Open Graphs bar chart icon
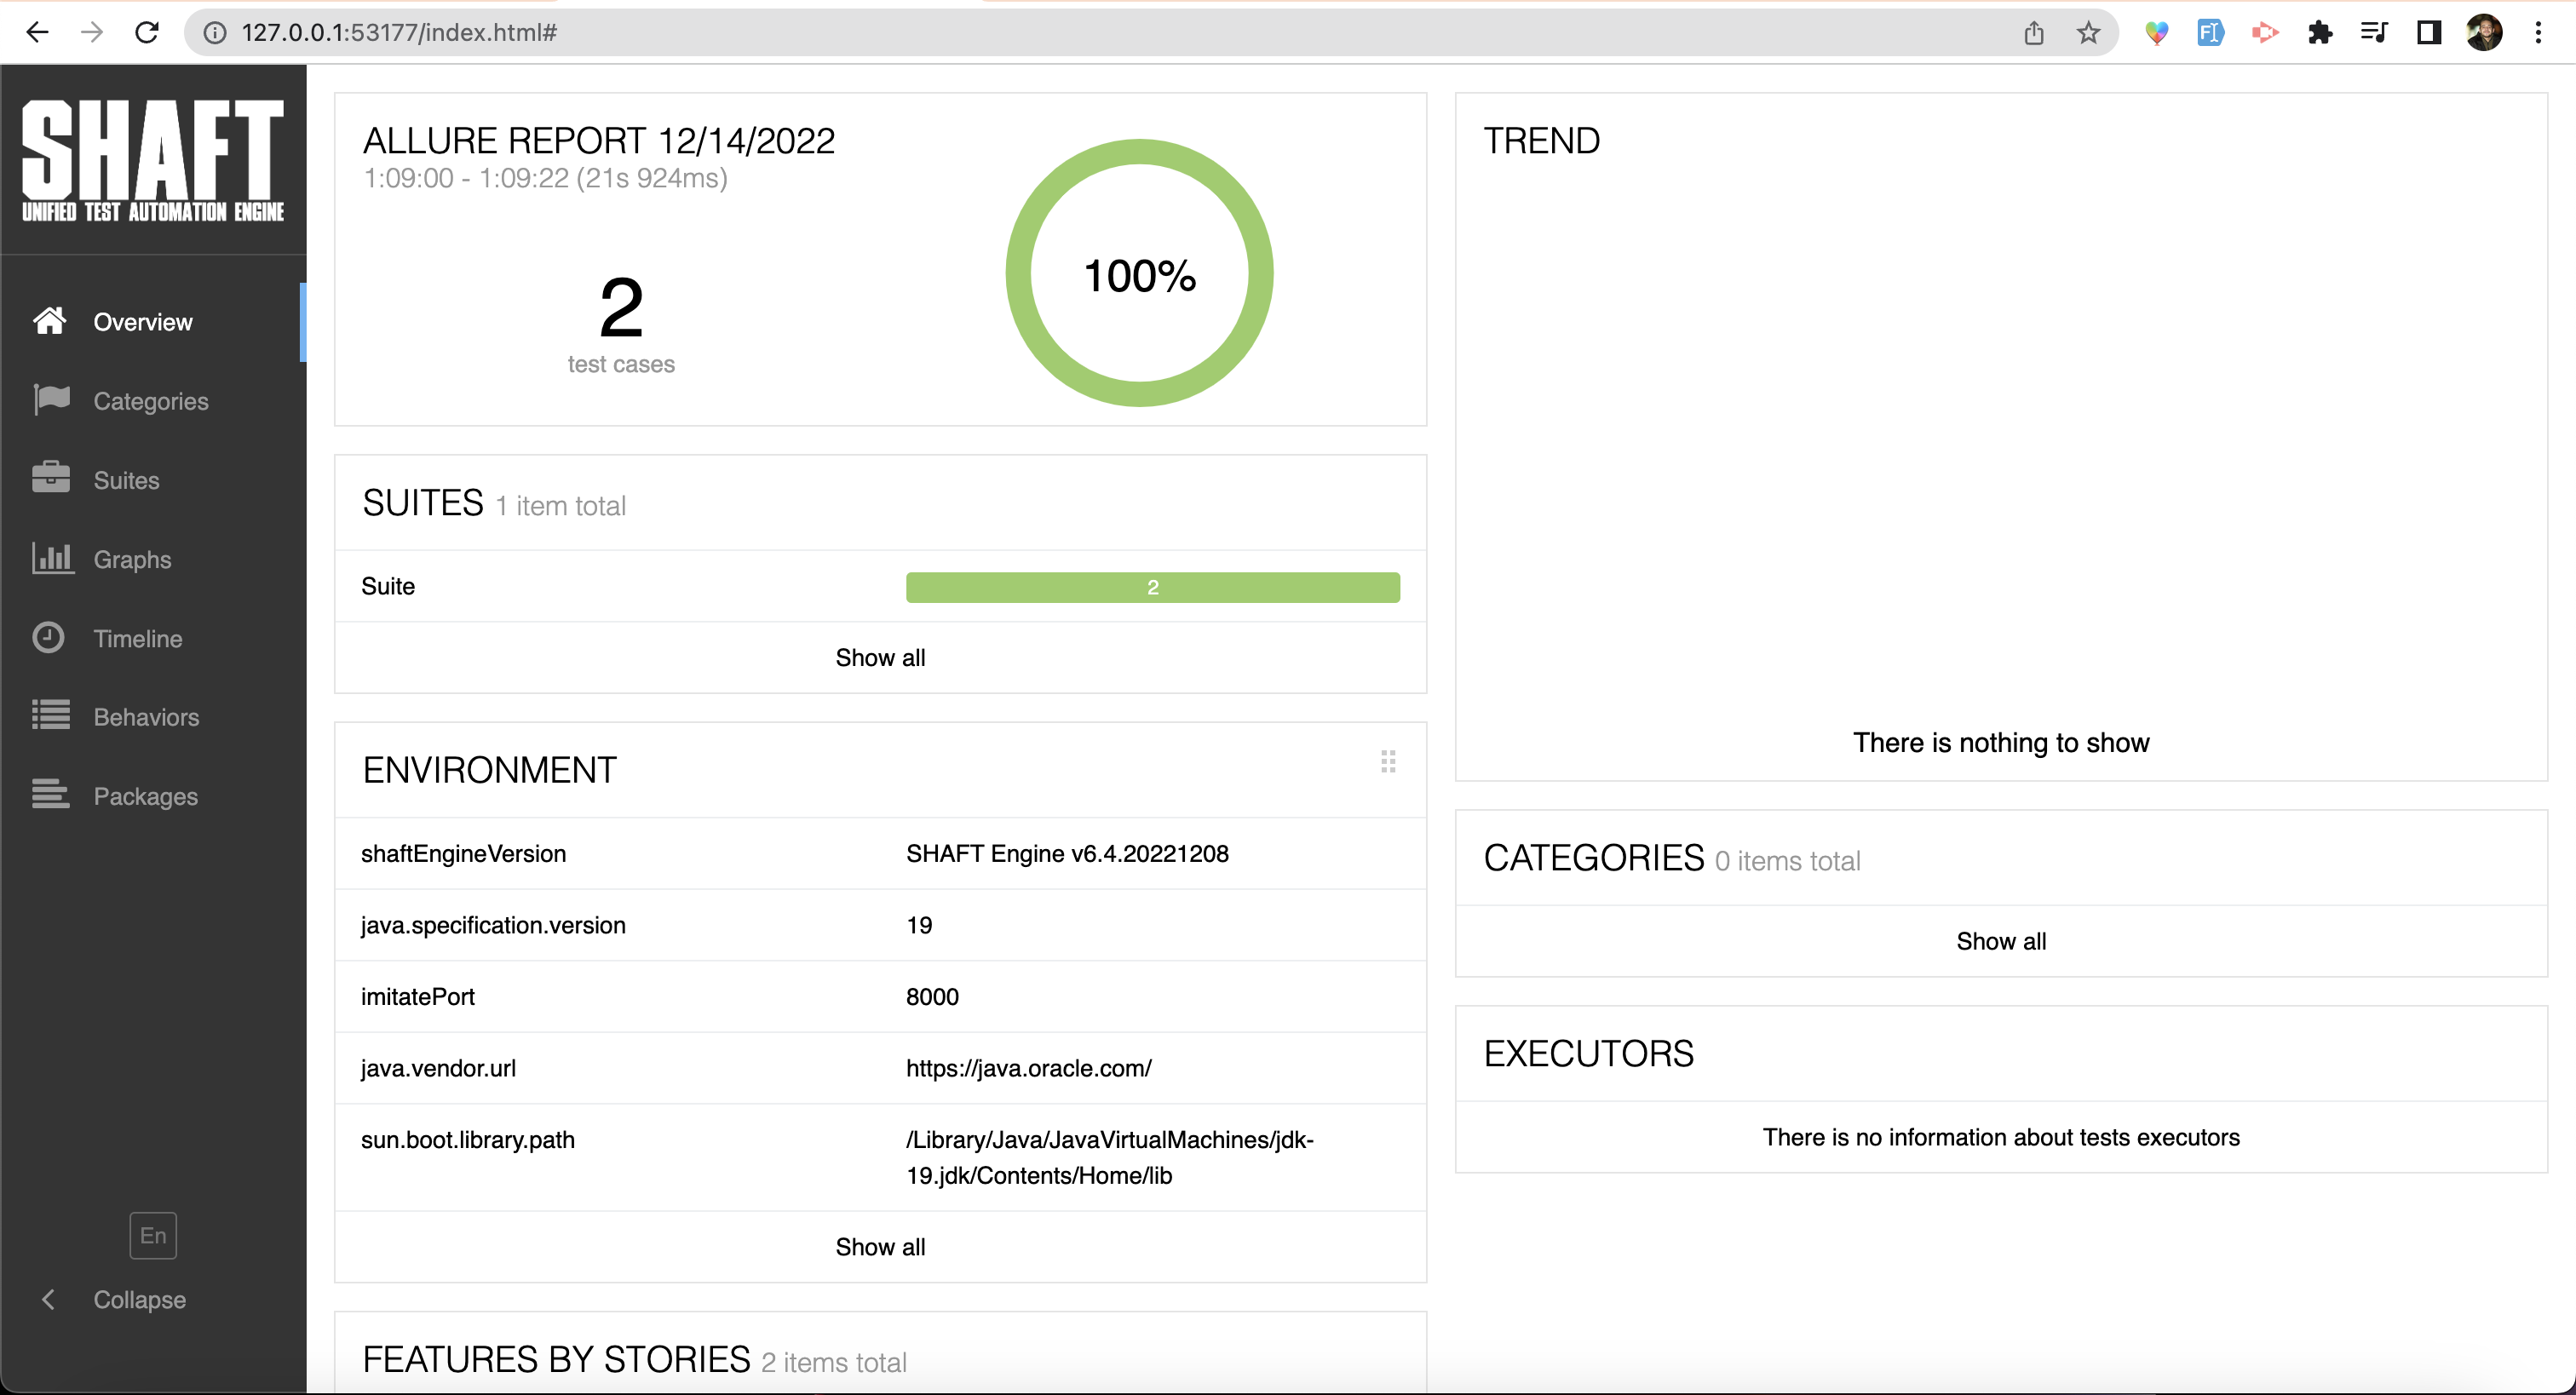 (x=52, y=558)
